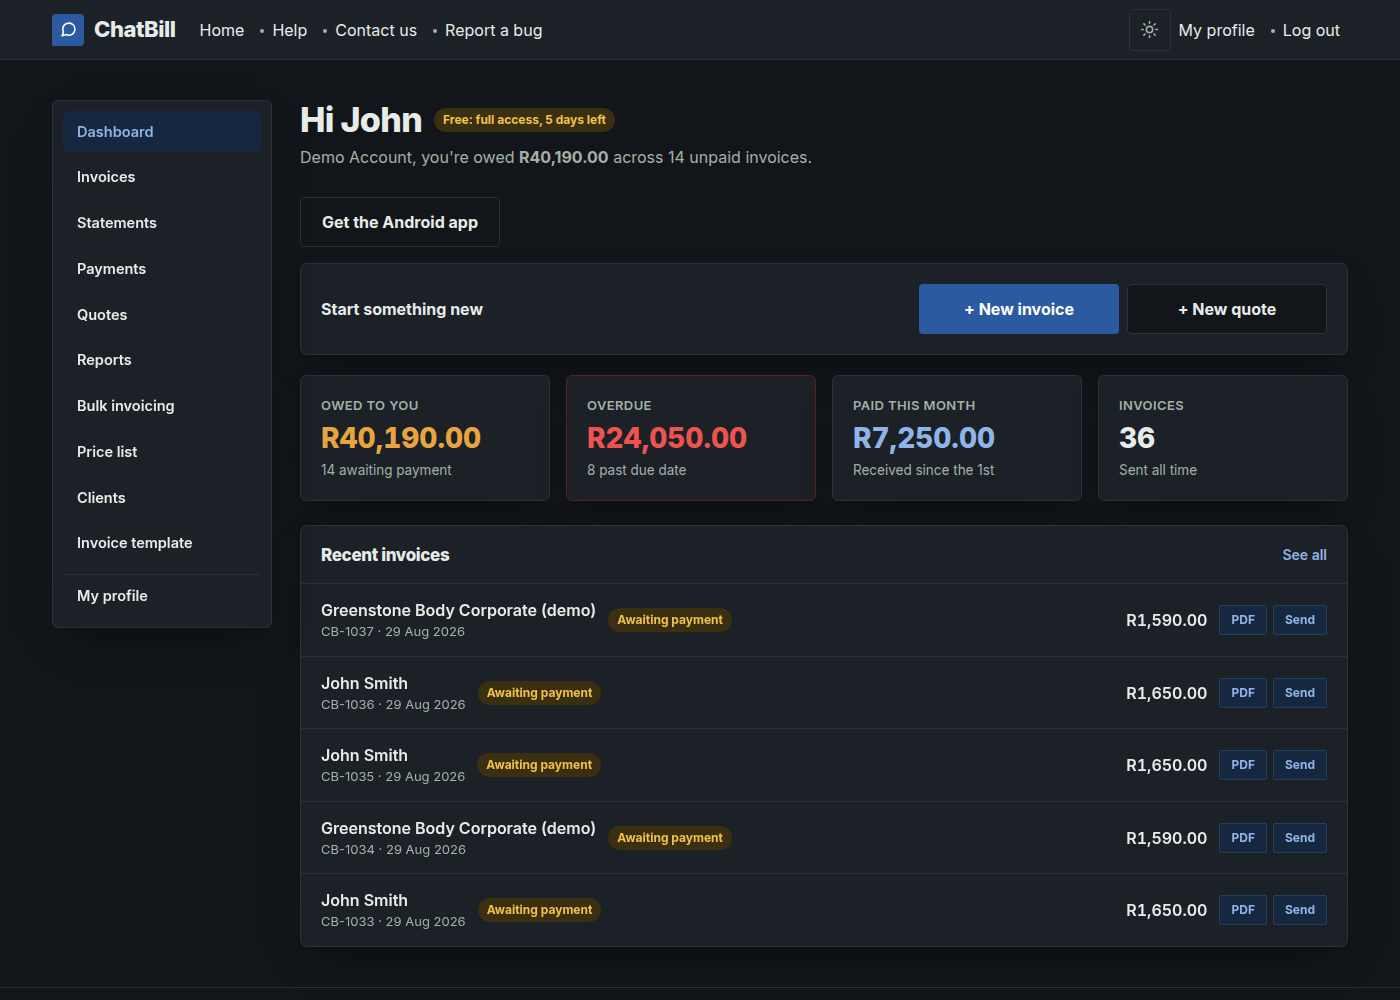
Task: Open the Overdue R24,050.00 card
Action: click(691, 438)
